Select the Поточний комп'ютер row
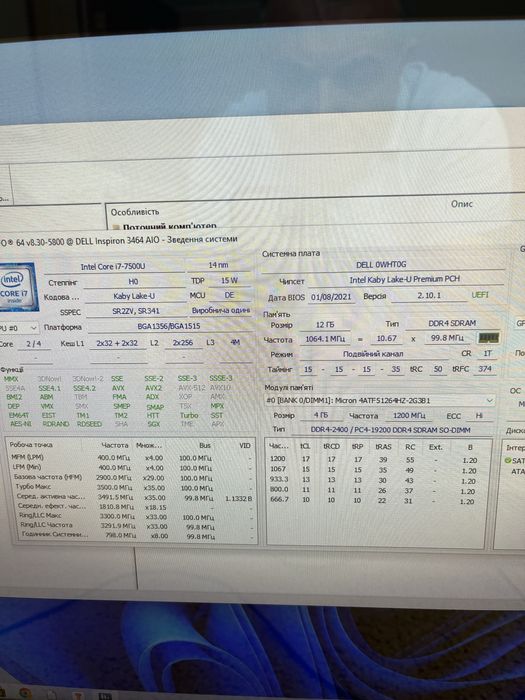This screenshot has height=700, width=525. (170, 227)
